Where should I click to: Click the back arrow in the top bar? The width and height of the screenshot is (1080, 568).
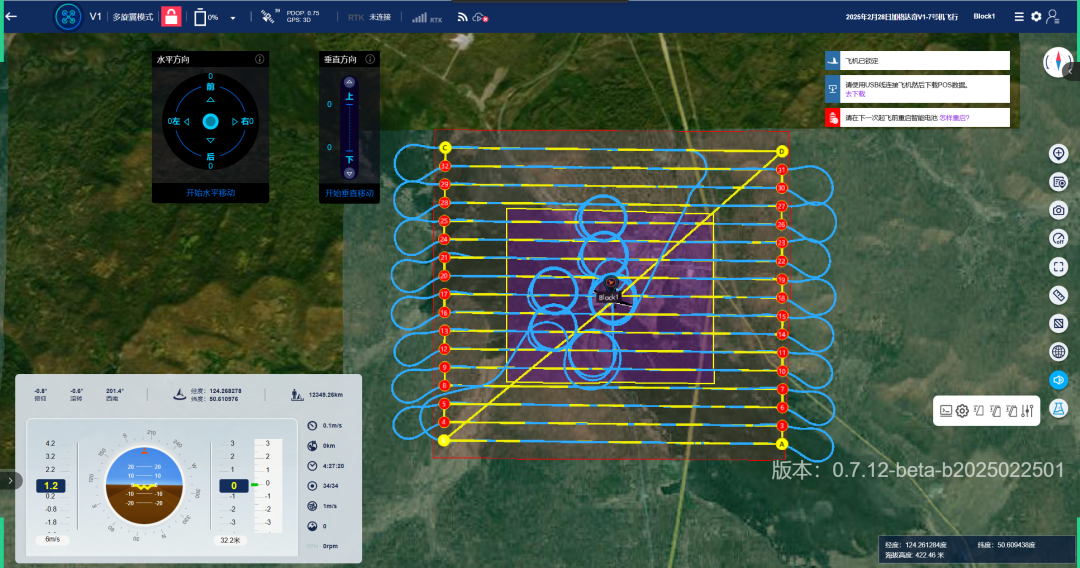pos(12,16)
